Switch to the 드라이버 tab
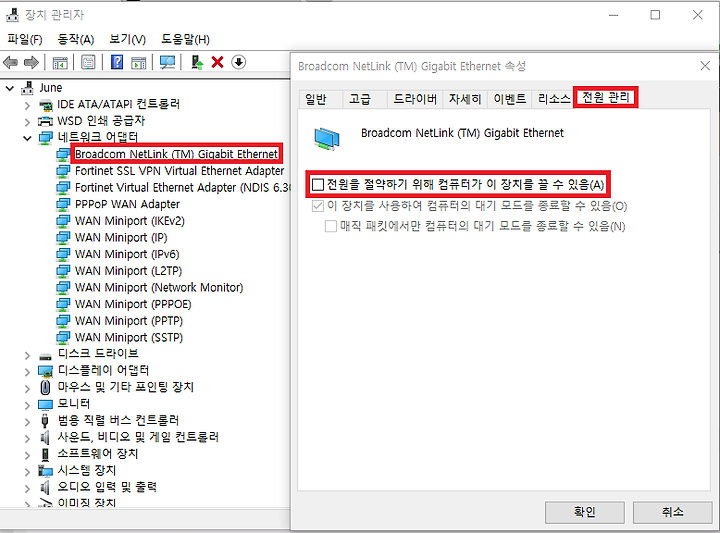 pyautogui.click(x=415, y=99)
